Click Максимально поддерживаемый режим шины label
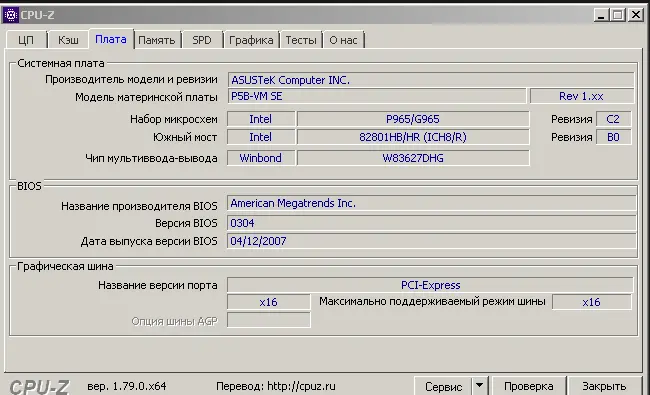The image size is (650, 395). [432, 302]
